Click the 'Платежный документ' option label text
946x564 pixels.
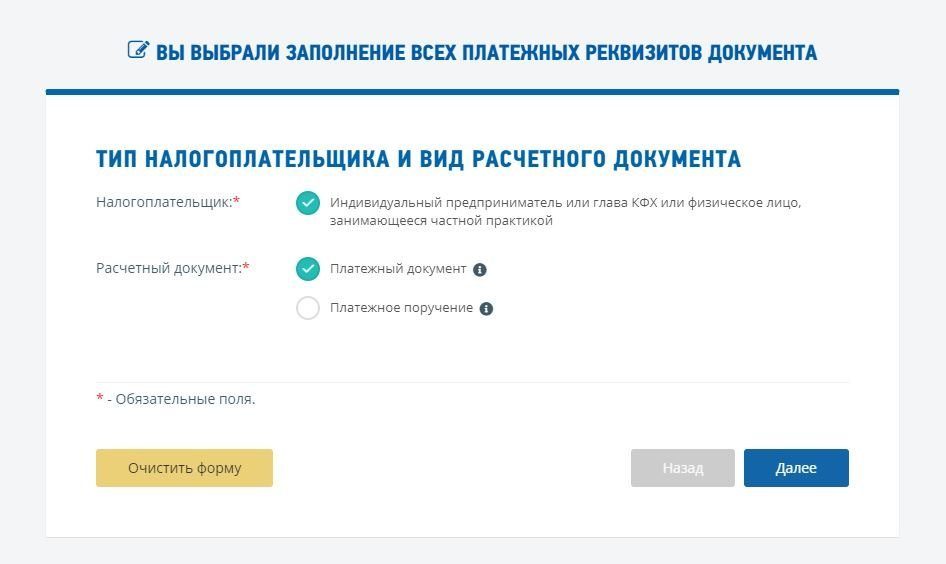pyautogui.click(x=398, y=269)
